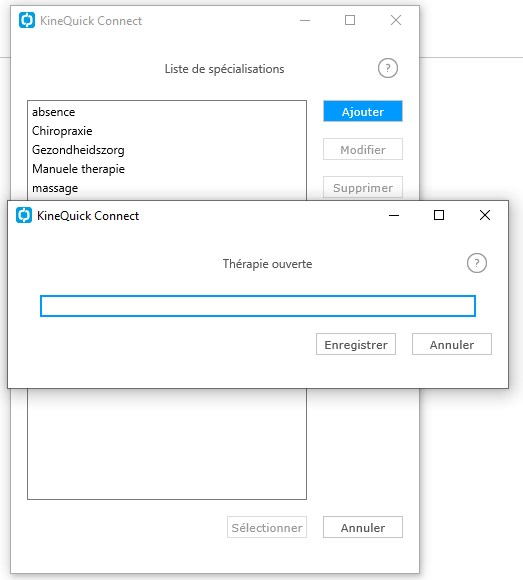The width and height of the screenshot is (523, 580).
Task: Close the Liste de spécialisations window
Action: point(396,20)
